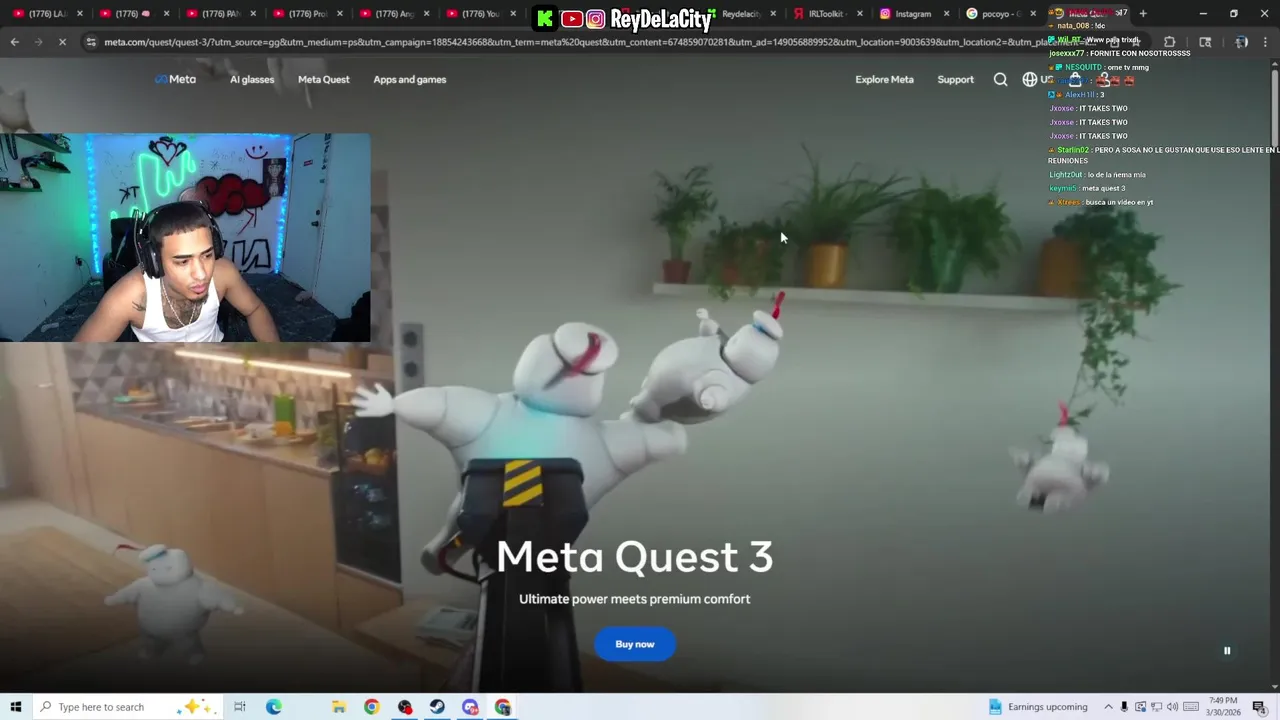Click the Windows taskbar search box
This screenshot has width=1280, height=720.
click(130, 707)
